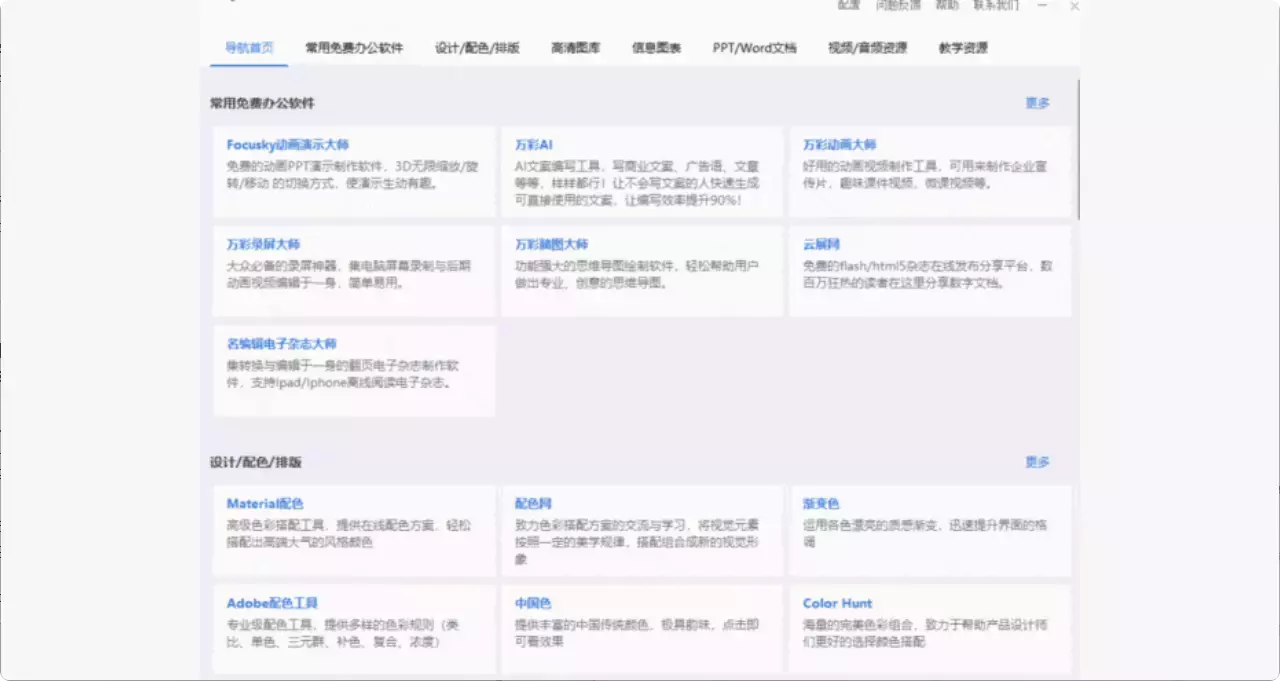Screen dimensions: 1280x681
Task: 打开 PPT/Word文档 标签页
Action: (x=754, y=46)
